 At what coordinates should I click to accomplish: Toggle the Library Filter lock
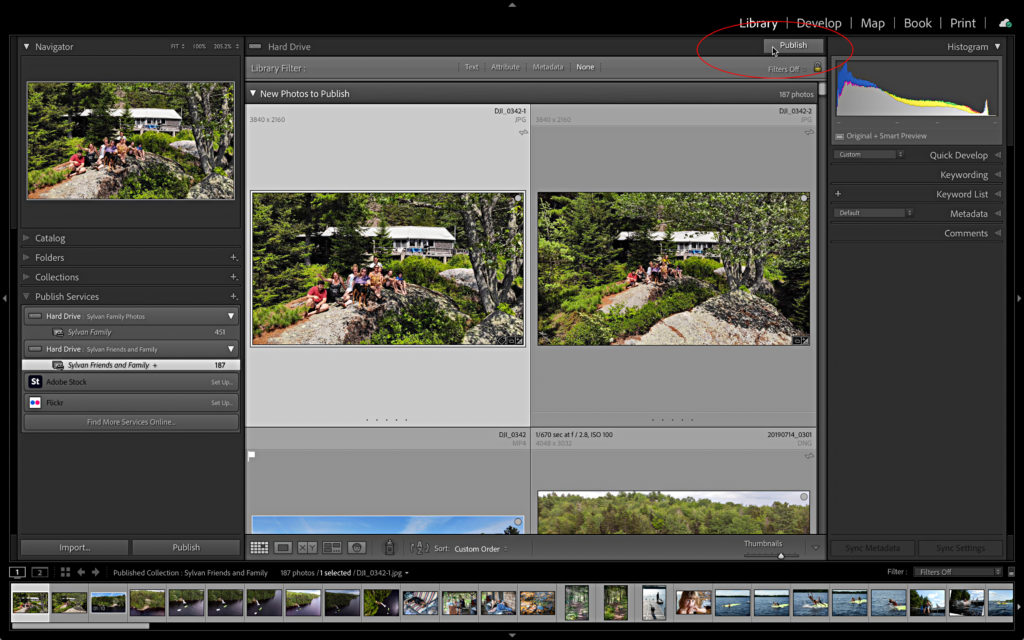point(817,67)
